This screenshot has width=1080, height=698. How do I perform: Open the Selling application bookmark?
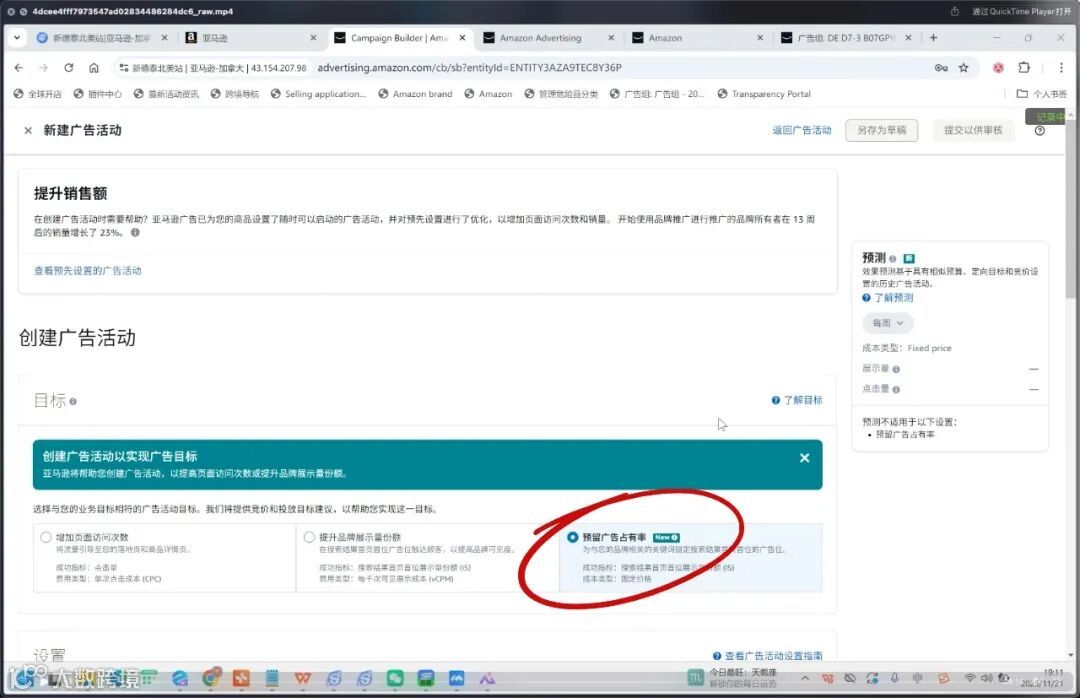pyautogui.click(x=318, y=94)
